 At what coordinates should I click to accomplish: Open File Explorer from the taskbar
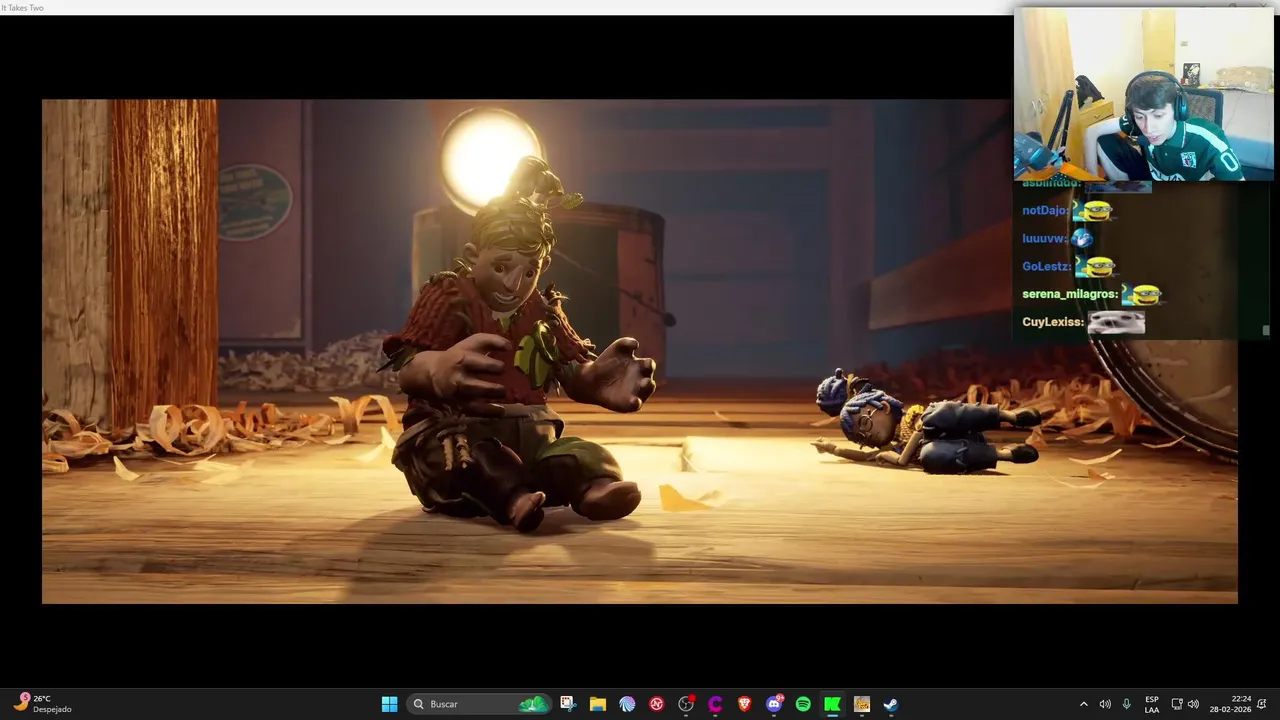pos(598,704)
